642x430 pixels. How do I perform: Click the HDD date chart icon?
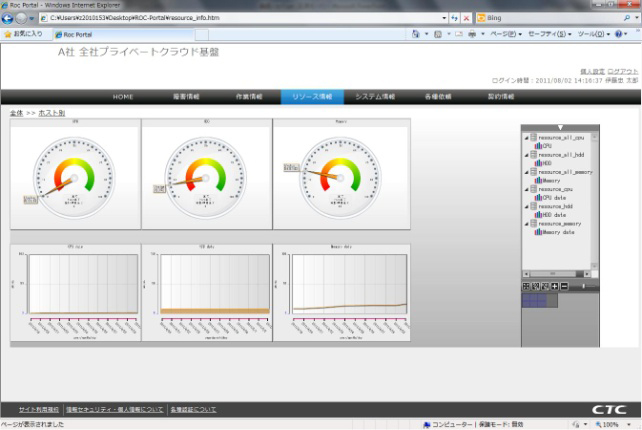tap(537, 215)
